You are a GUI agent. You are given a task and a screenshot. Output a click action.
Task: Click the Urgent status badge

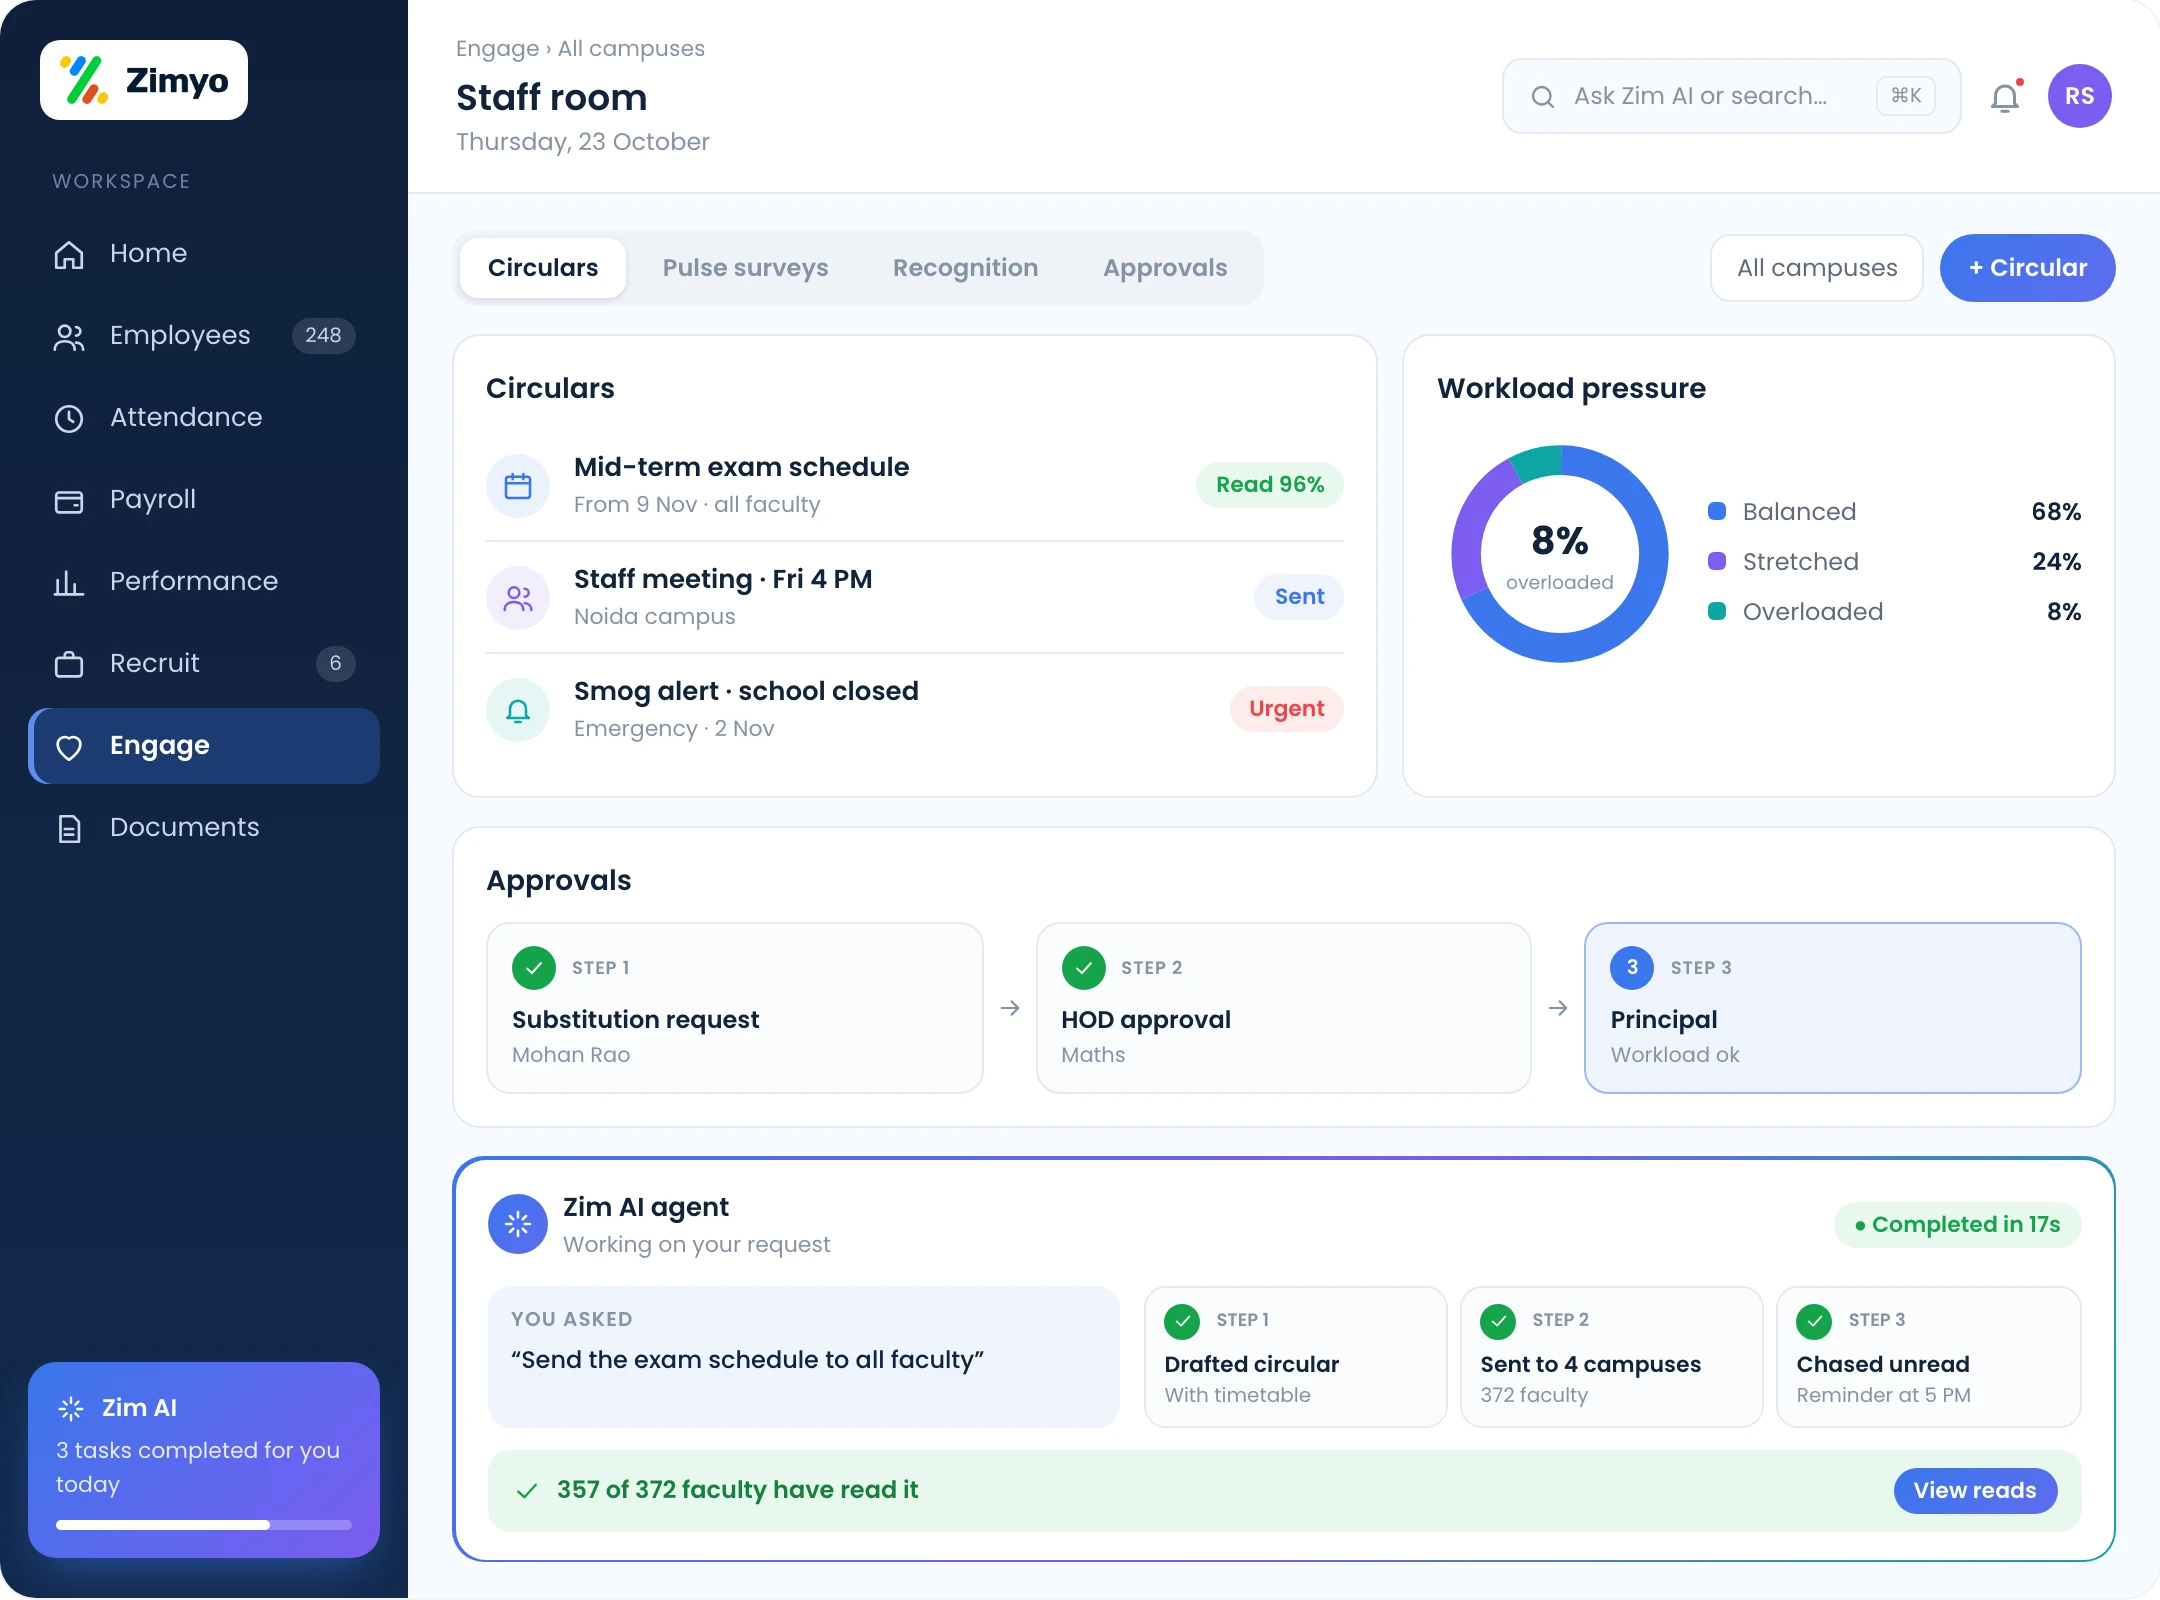[x=1286, y=709]
